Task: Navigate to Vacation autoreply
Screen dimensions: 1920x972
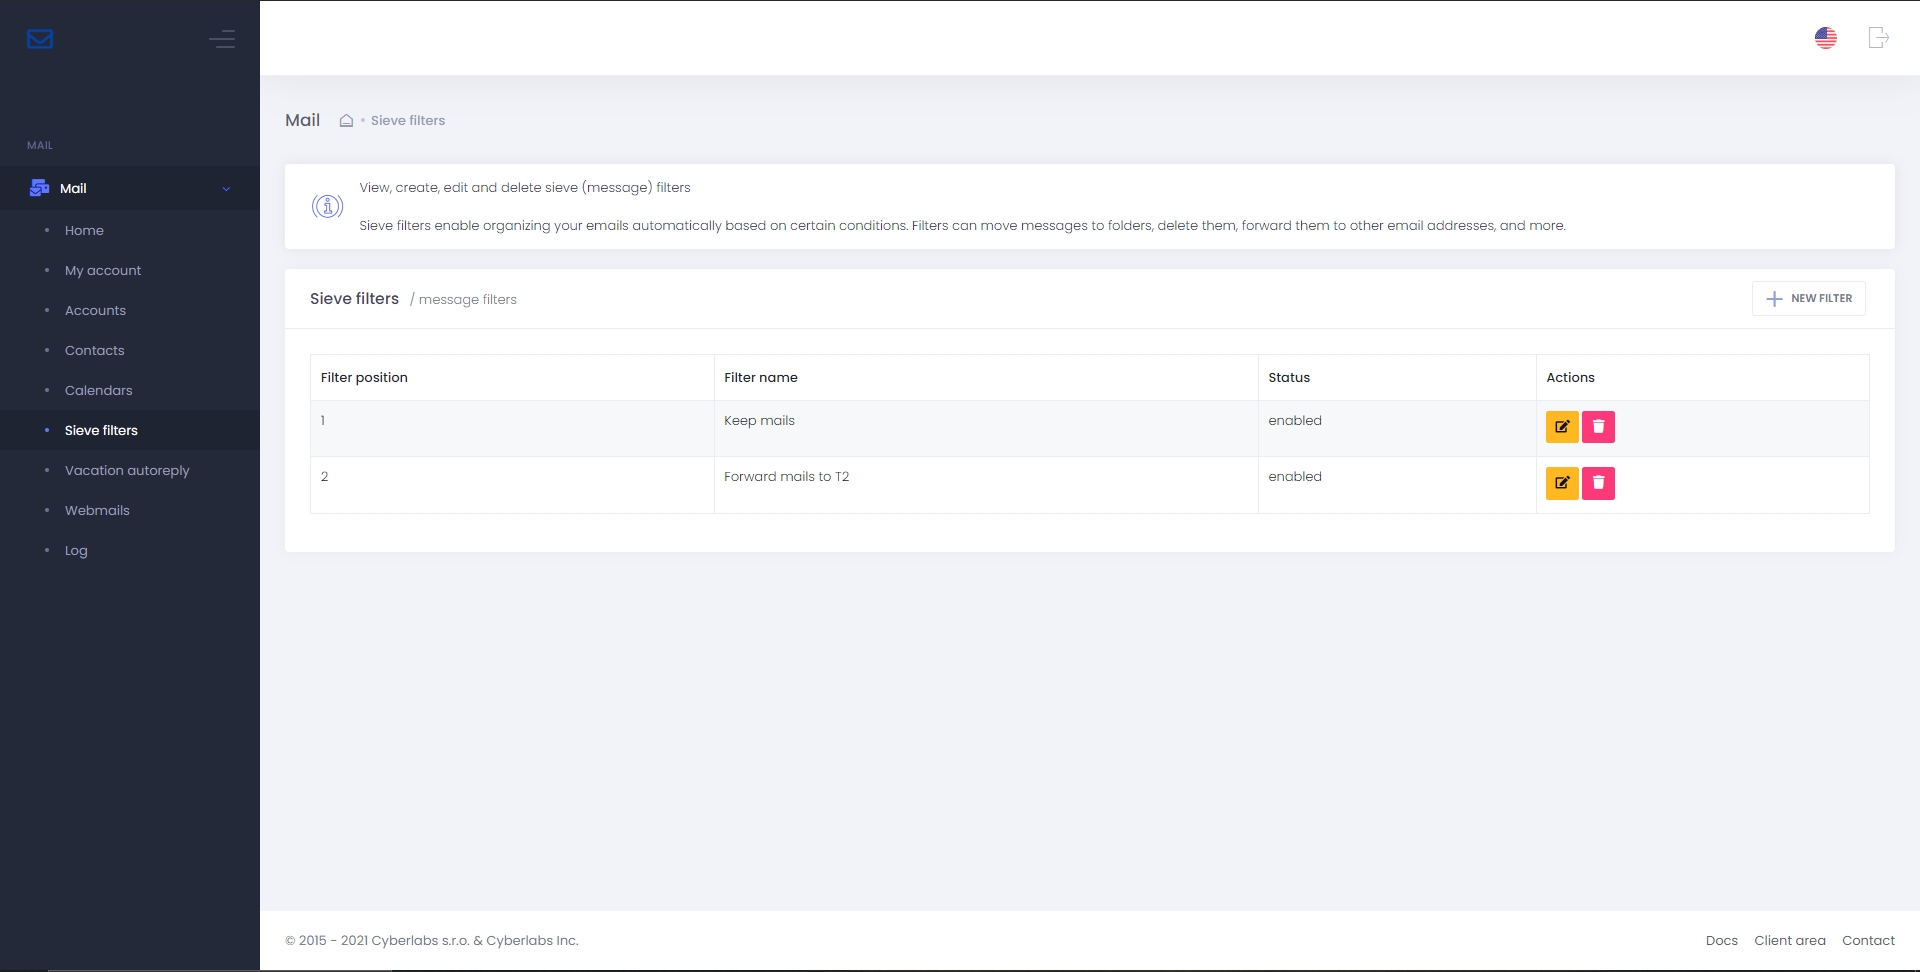Action: pyautogui.click(x=127, y=471)
